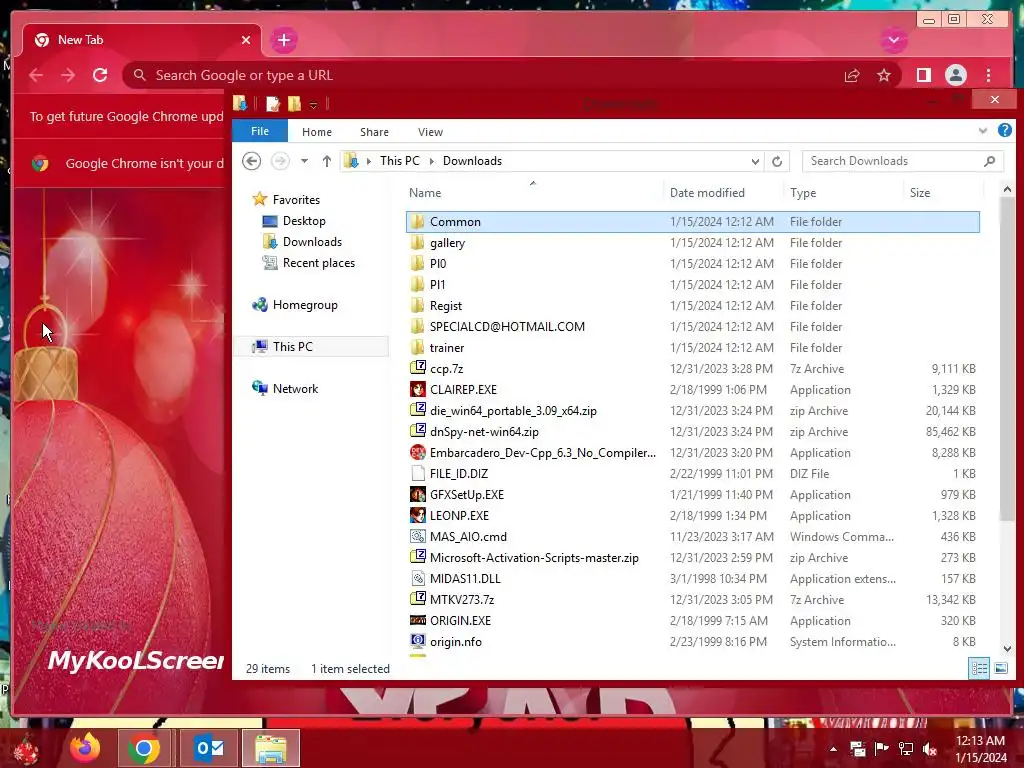Viewport: 1024px width, 768px height.
Task: Open the recent locations dropdown arrow
Action: [x=304, y=161]
